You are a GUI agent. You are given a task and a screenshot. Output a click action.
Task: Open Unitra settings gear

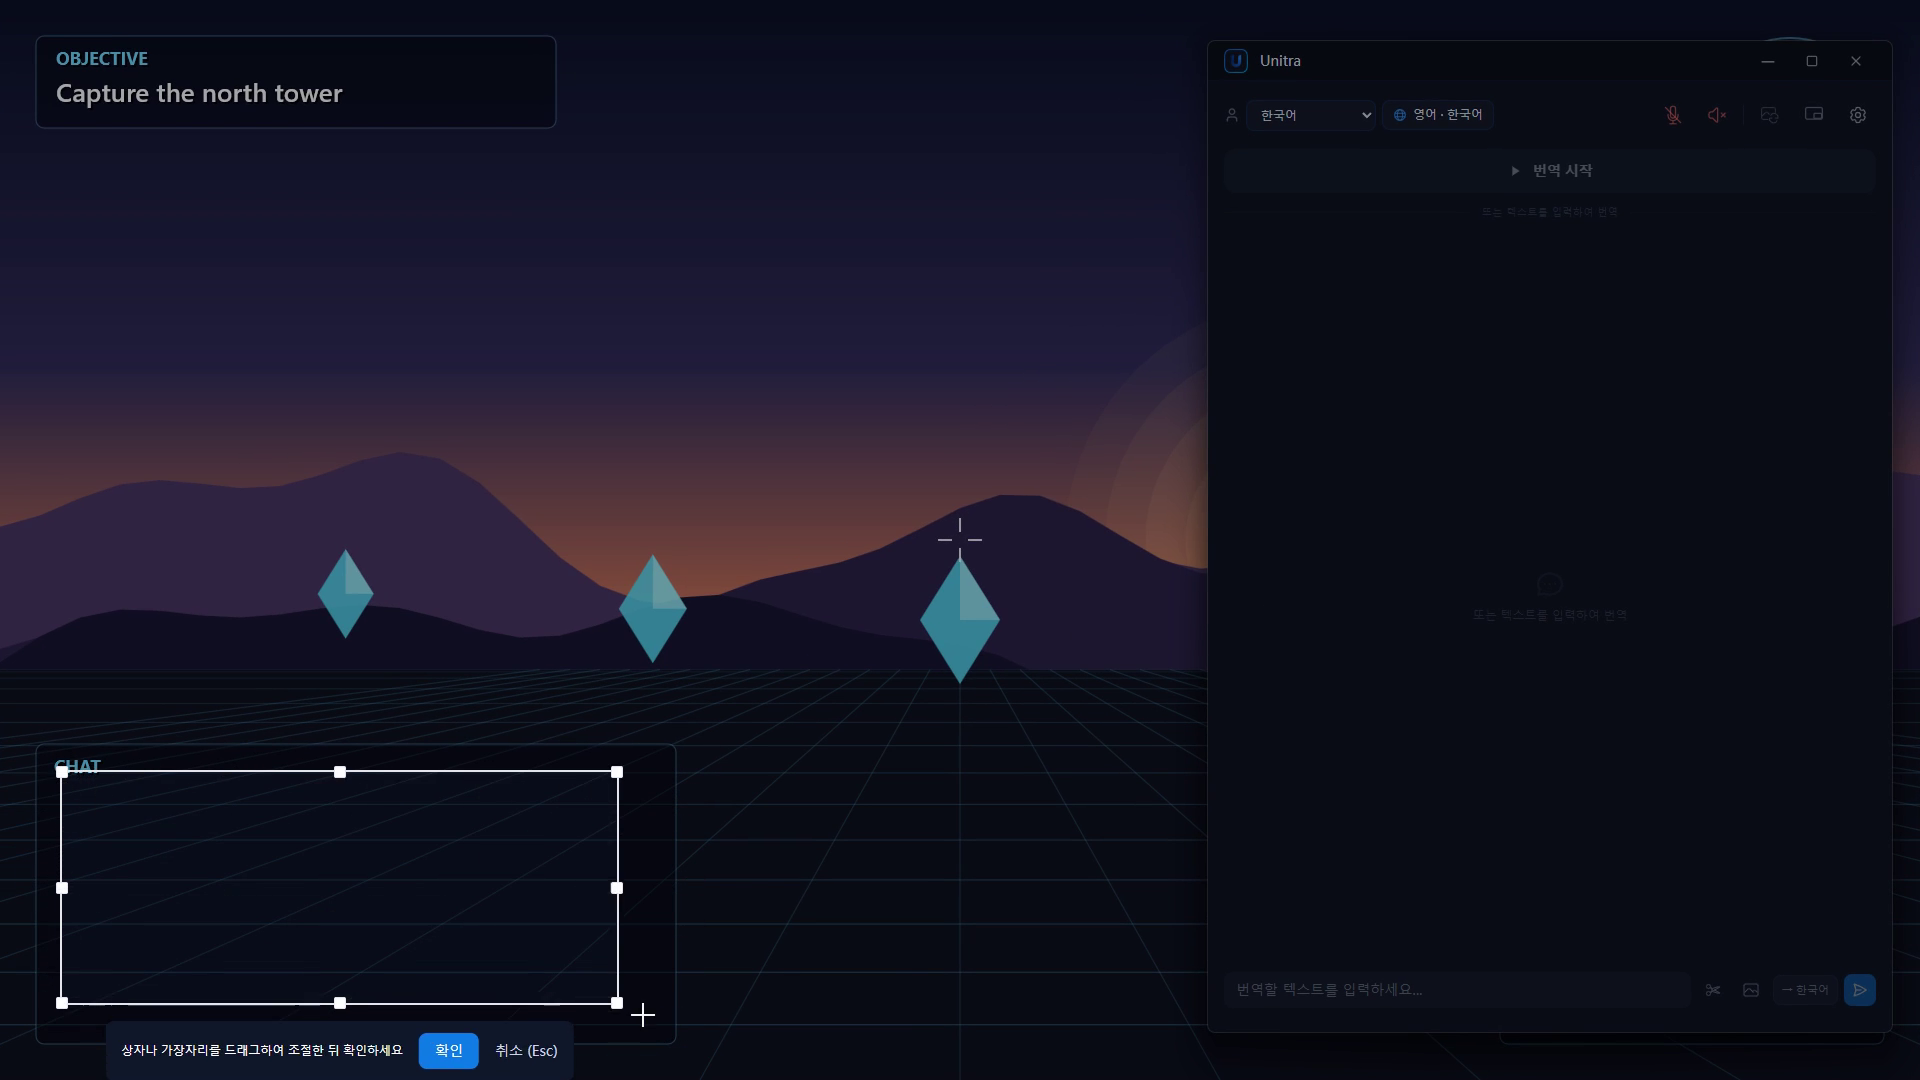click(x=1858, y=115)
